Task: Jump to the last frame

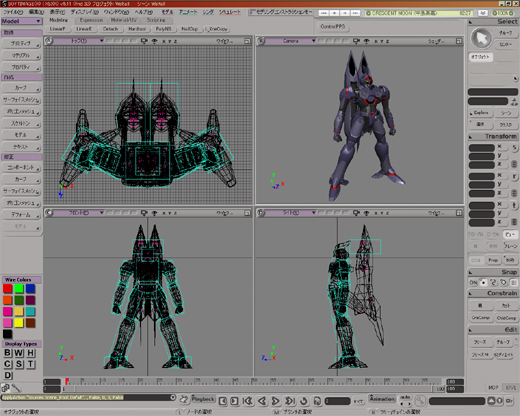Action: coord(290,401)
